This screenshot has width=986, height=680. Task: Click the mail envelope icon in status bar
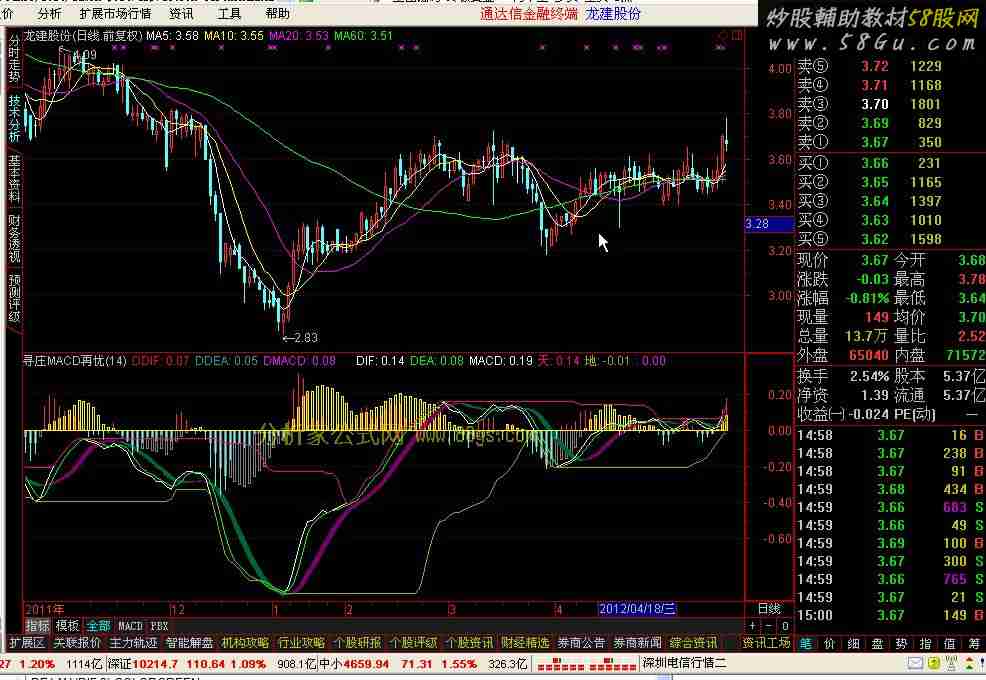916,663
